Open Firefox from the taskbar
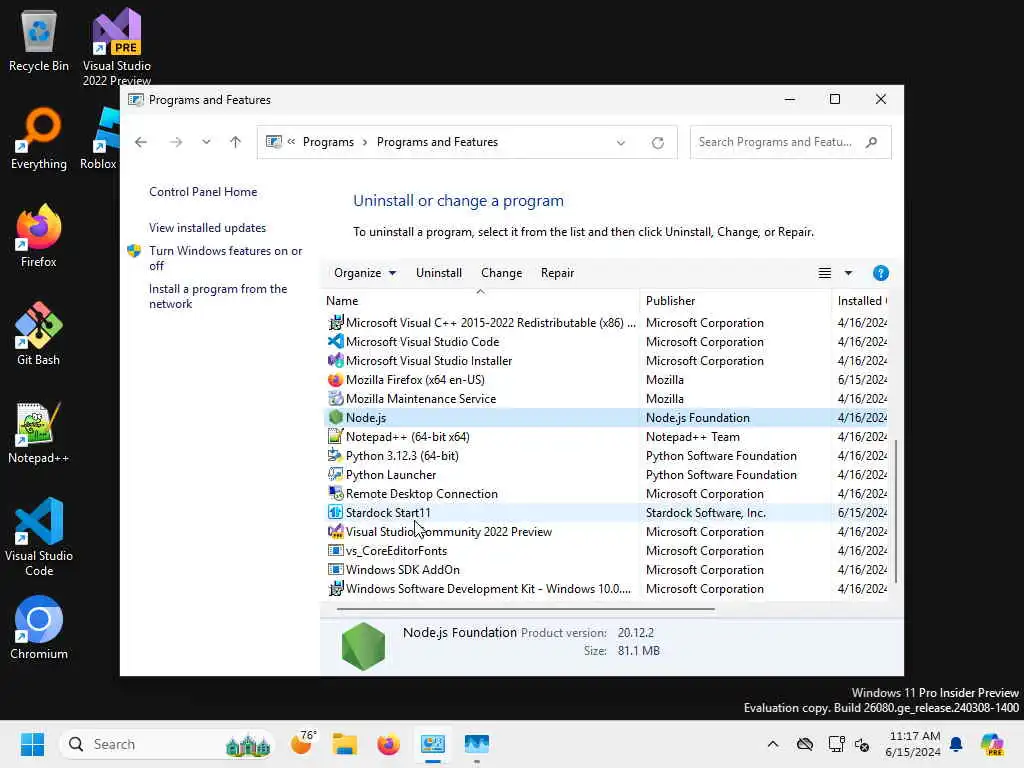1024x768 pixels. click(x=389, y=744)
